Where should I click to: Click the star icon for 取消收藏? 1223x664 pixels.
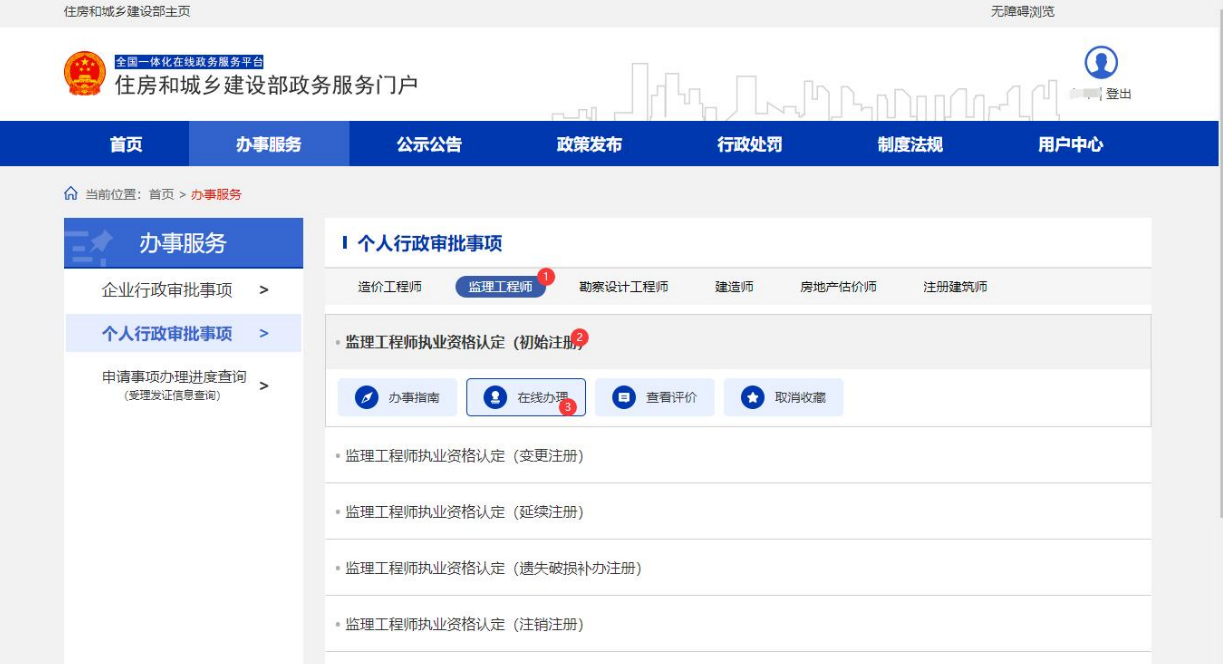tap(752, 398)
